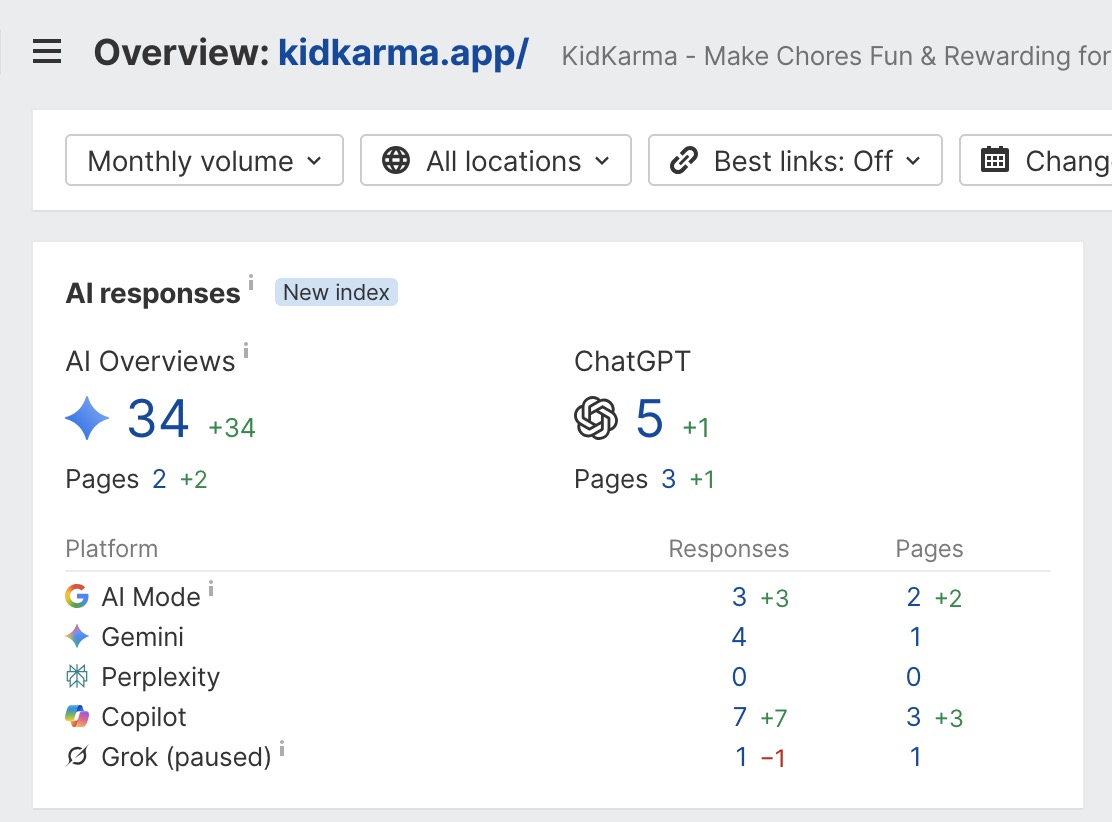This screenshot has width=1112, height=822.
Task: Click the Gemini platform label
Action: [x=143, y=637]
